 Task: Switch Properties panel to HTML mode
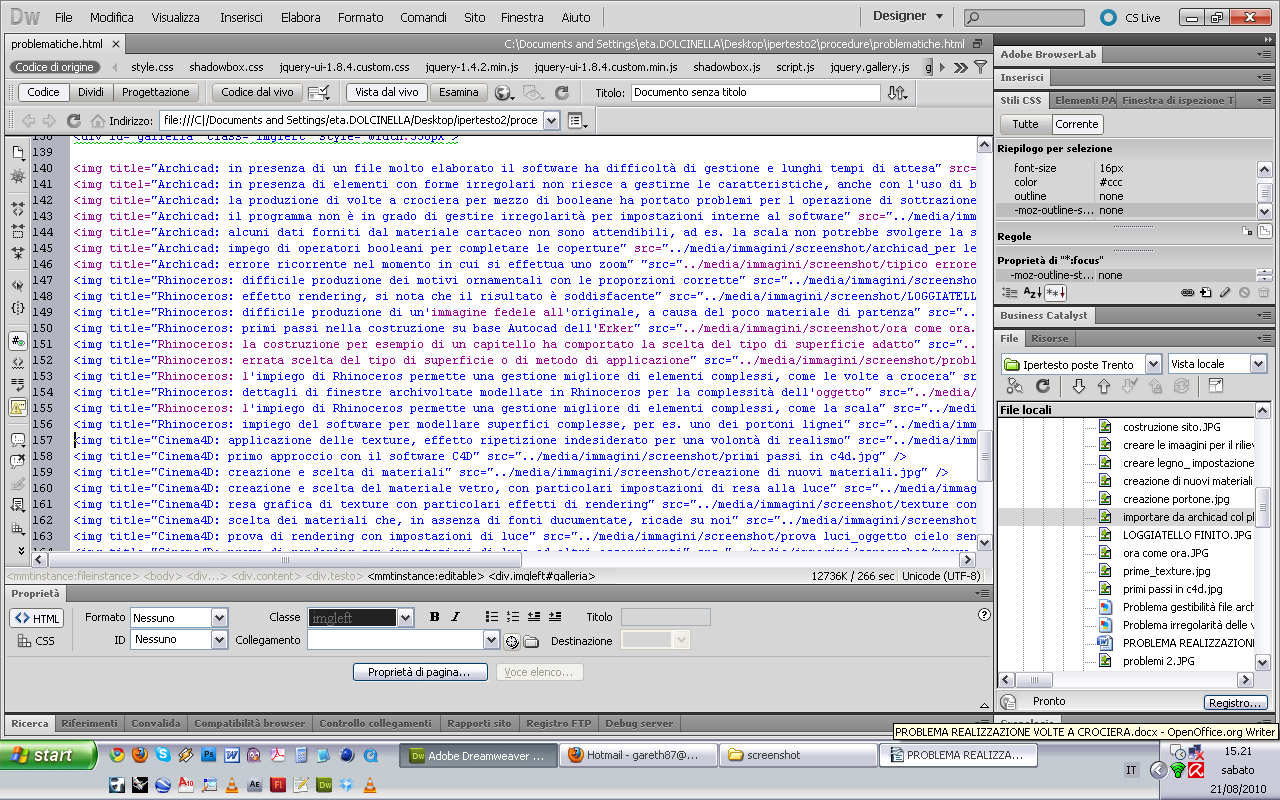[37, 618]
